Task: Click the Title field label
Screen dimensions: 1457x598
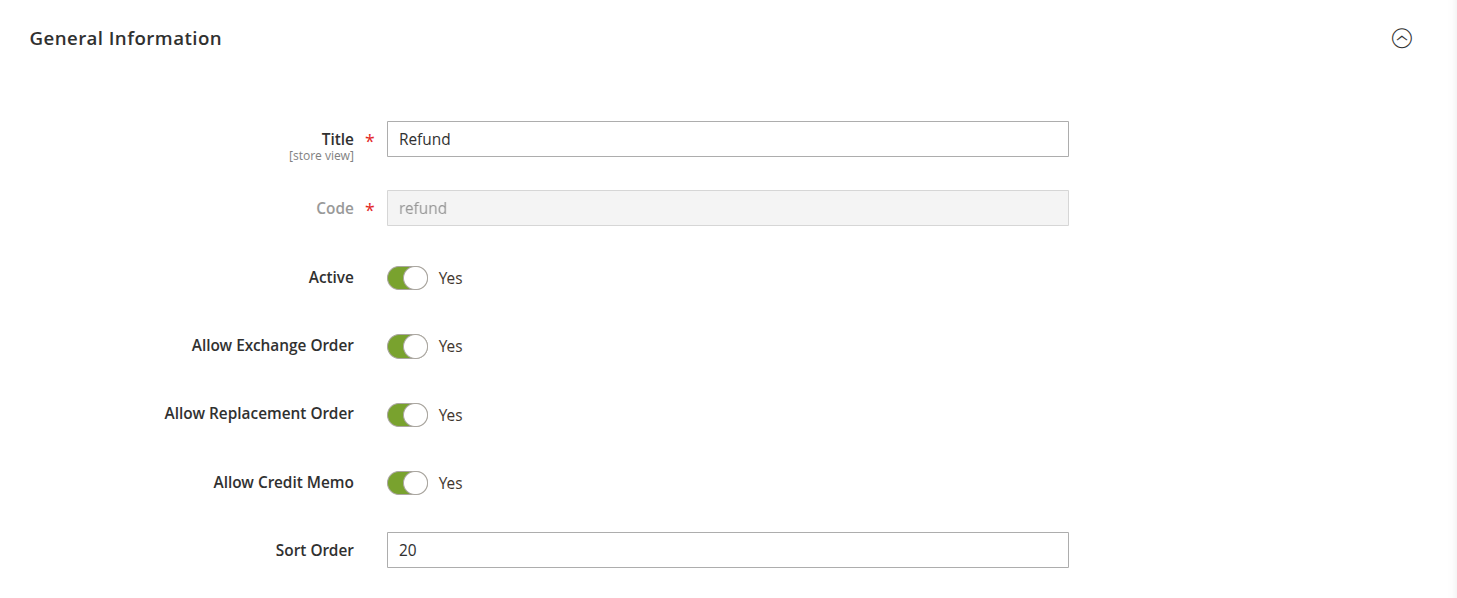Action: click(x=337, y=139)
